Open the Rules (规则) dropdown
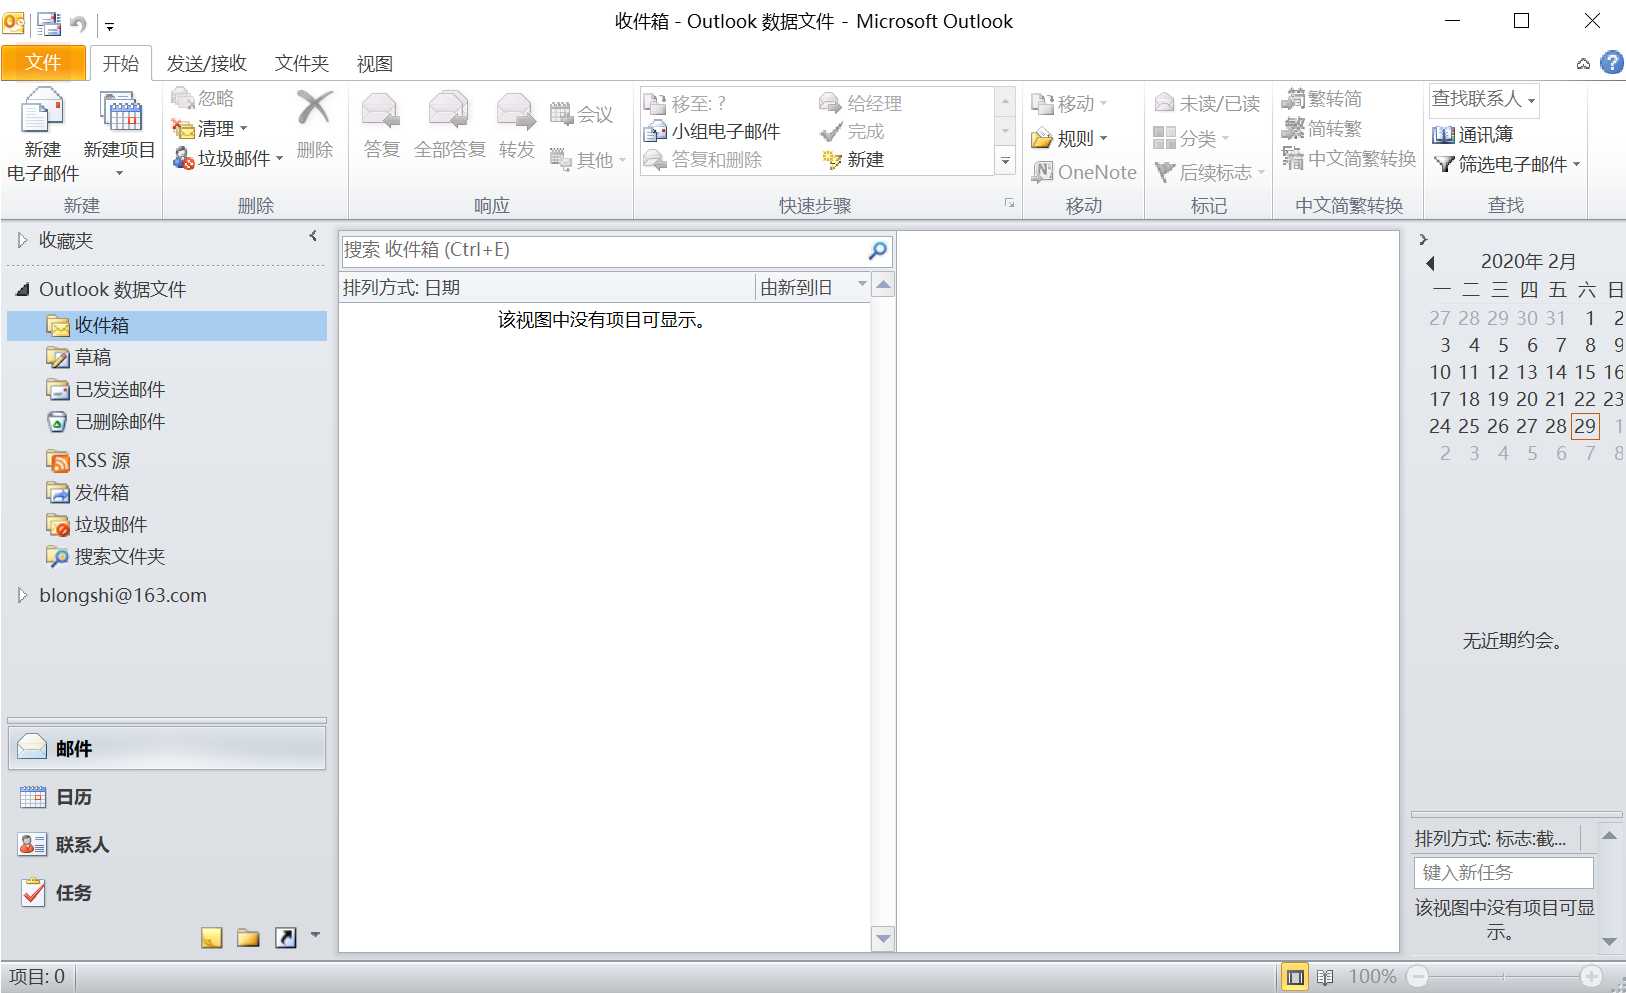This screenshot has width=1626, height=993. 1070,138
